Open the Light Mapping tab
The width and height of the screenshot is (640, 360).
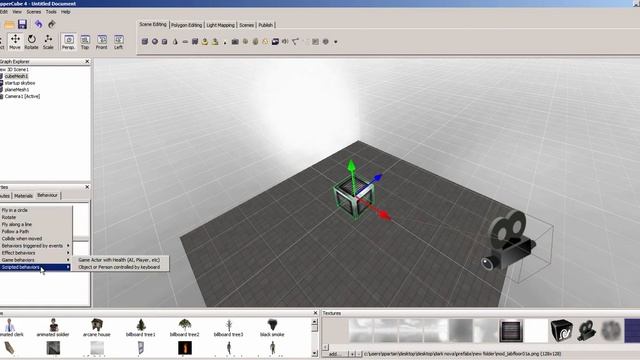click(220, 25)
